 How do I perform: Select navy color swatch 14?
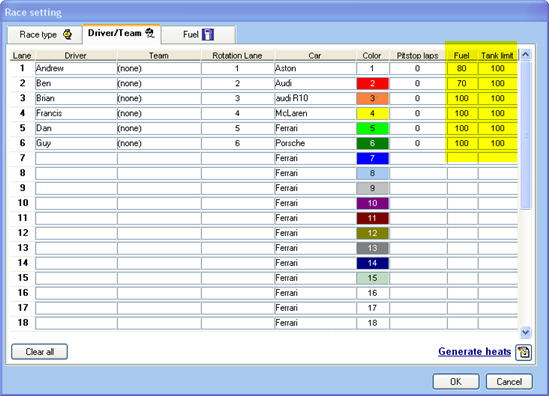coord(373,263)
